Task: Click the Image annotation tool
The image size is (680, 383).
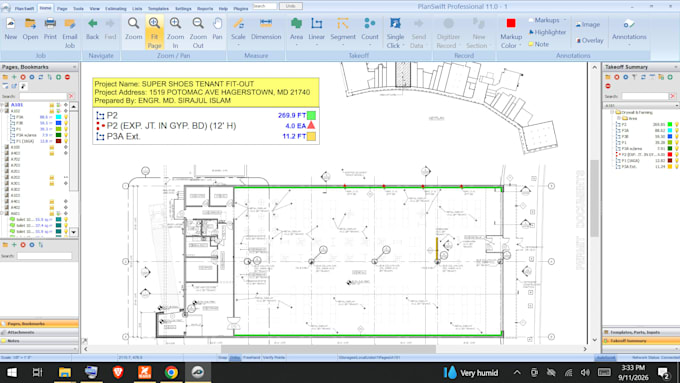Action: [x=588, y=25]
